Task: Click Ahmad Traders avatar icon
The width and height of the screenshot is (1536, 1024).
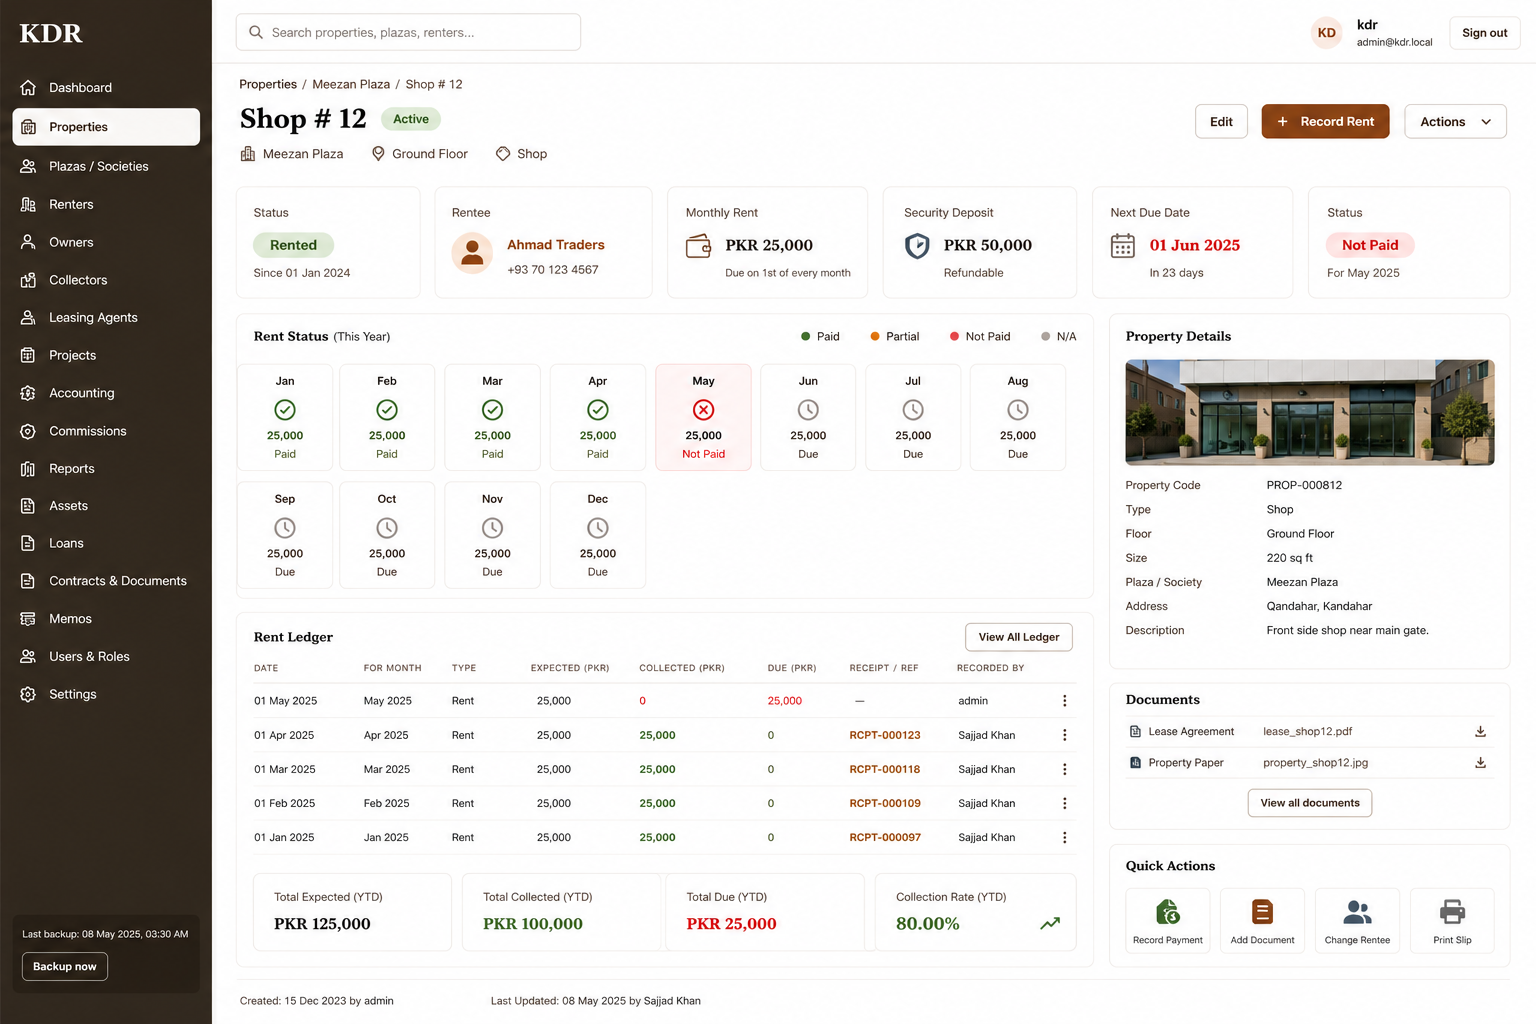Action: click(x=472, y=253)
